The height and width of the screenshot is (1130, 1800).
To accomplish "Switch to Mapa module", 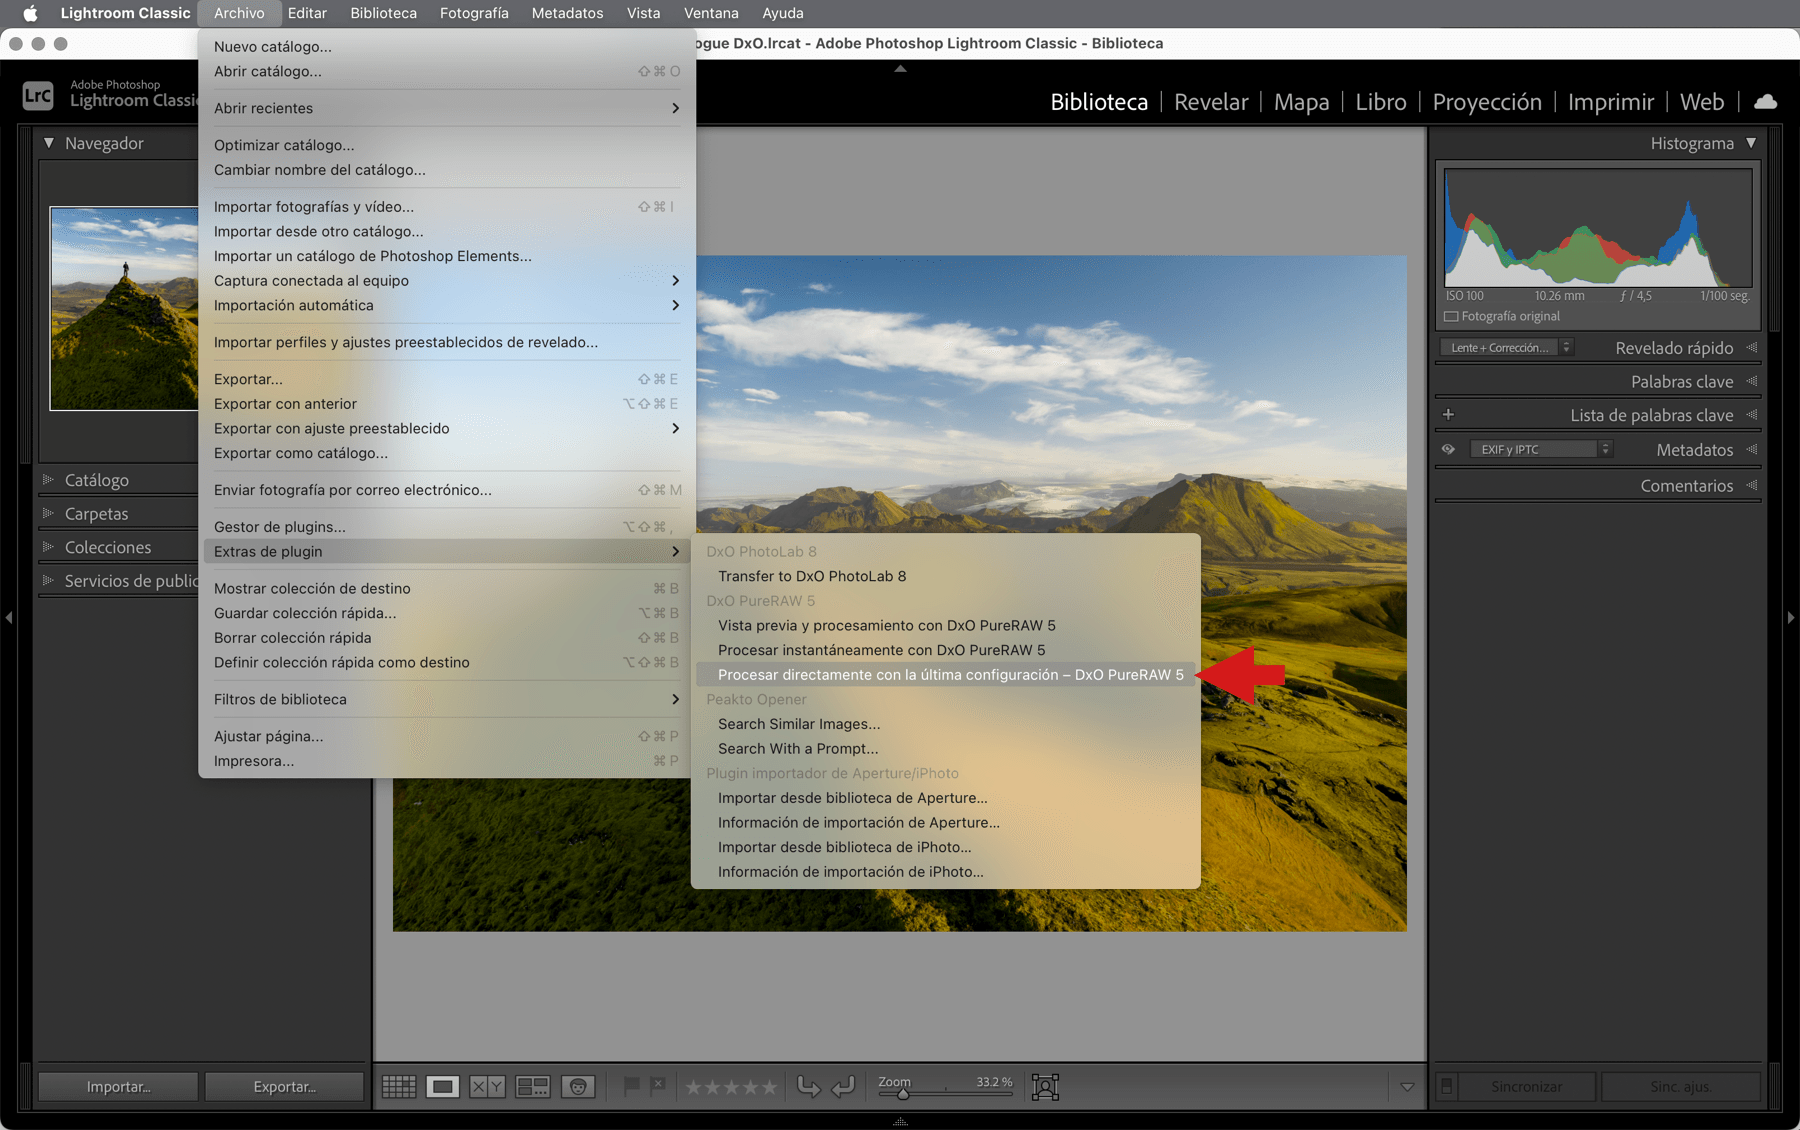I will pos(1301,102).
